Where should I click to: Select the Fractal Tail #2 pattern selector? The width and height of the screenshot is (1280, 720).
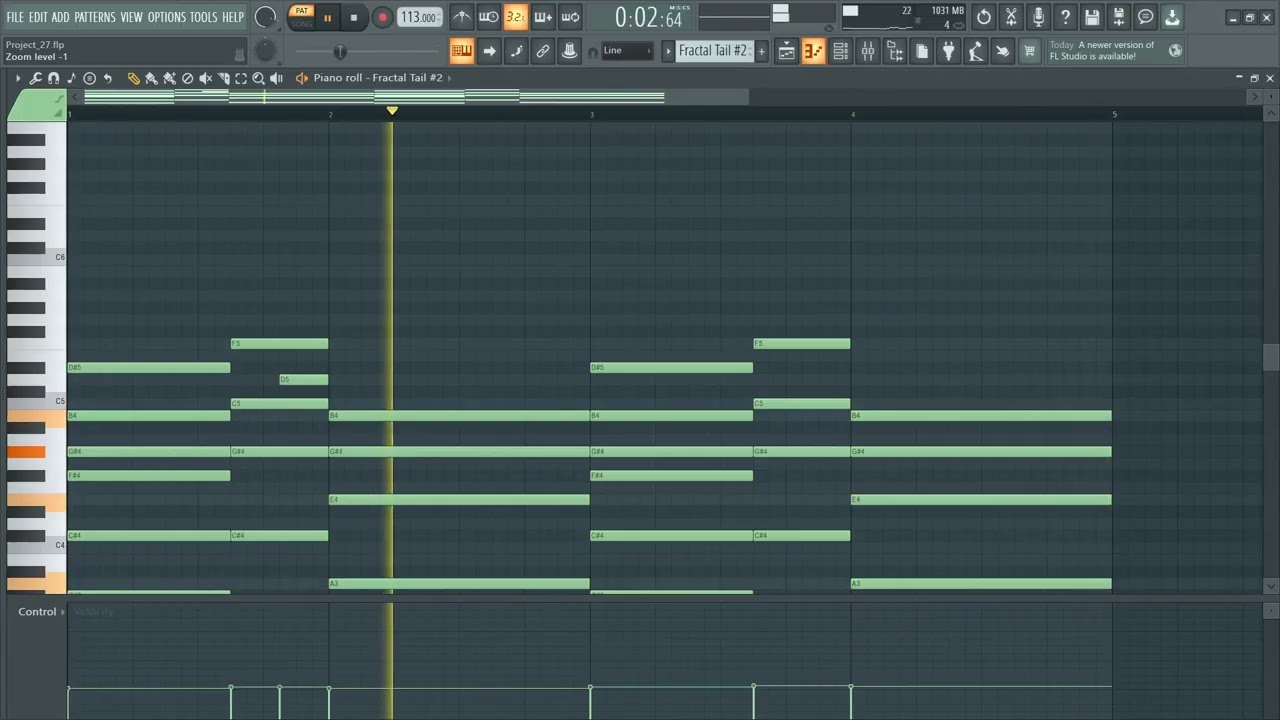(714, 51)
